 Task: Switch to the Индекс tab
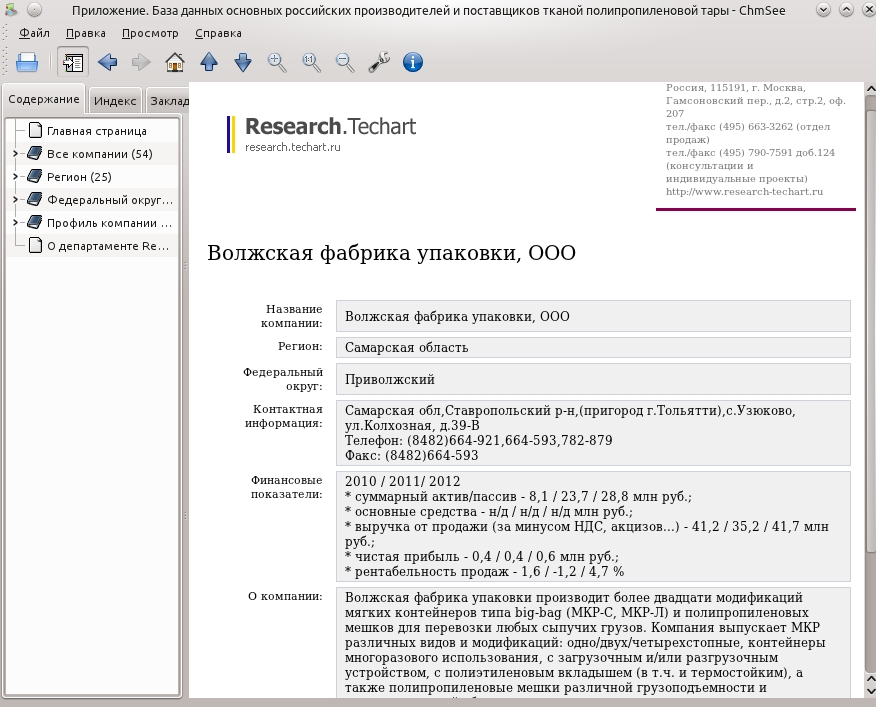pos(115,101)
